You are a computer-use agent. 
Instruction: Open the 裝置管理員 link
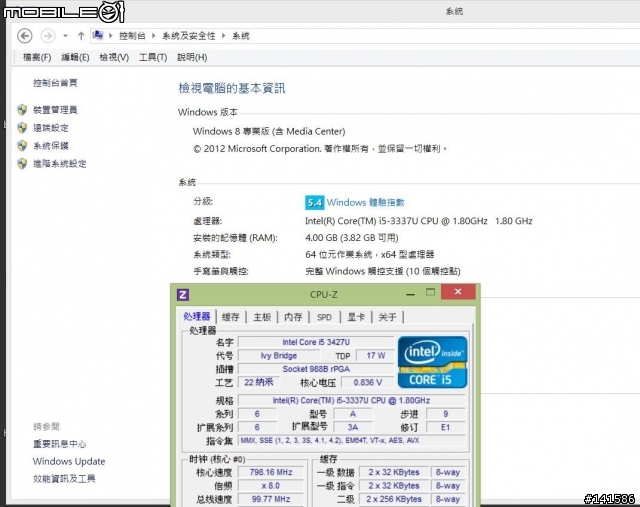coord(55,110)
